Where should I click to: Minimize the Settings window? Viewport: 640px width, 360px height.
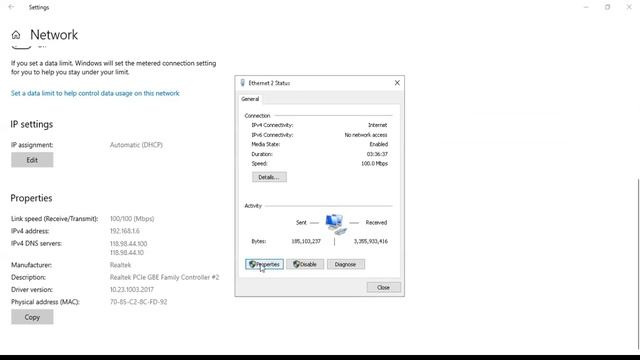(x=586, y=7)
